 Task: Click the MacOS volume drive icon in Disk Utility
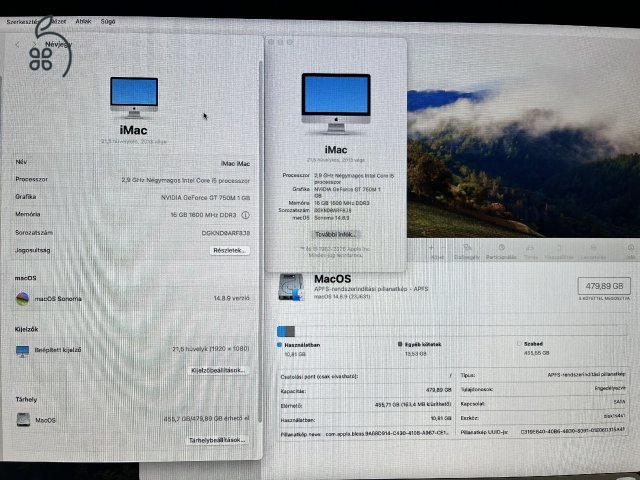[291, 287]
